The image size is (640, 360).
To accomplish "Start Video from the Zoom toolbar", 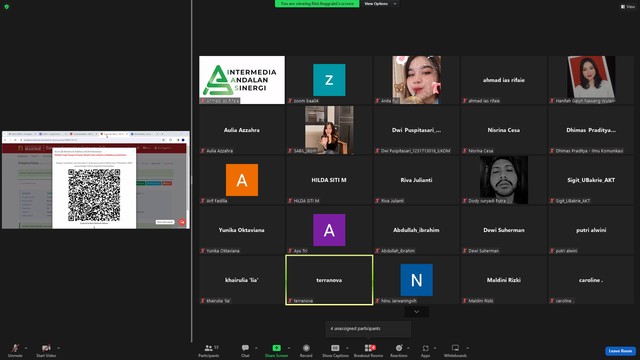I will [46, 350].
